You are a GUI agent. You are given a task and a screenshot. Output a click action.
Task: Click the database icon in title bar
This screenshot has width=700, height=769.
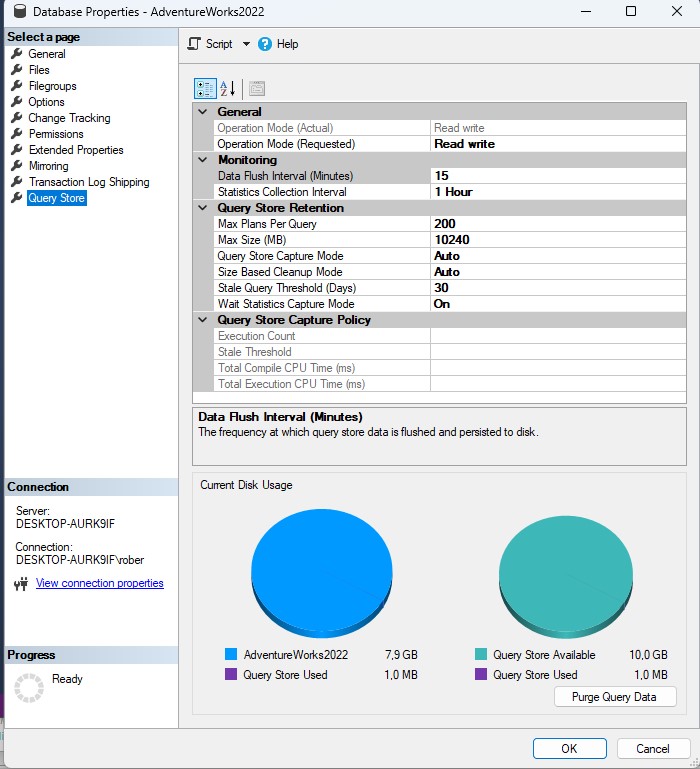click(14, 12)
